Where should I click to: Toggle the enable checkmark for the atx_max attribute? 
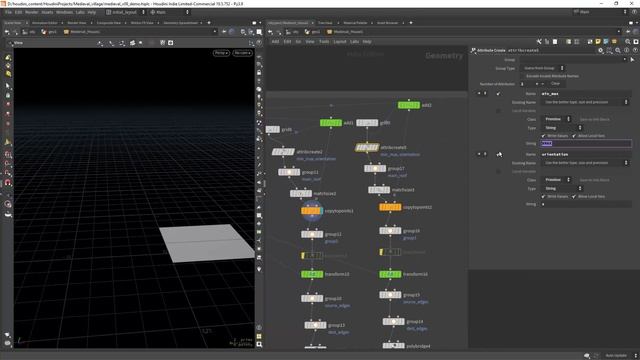pyautogui.click(x=498, y=94)
